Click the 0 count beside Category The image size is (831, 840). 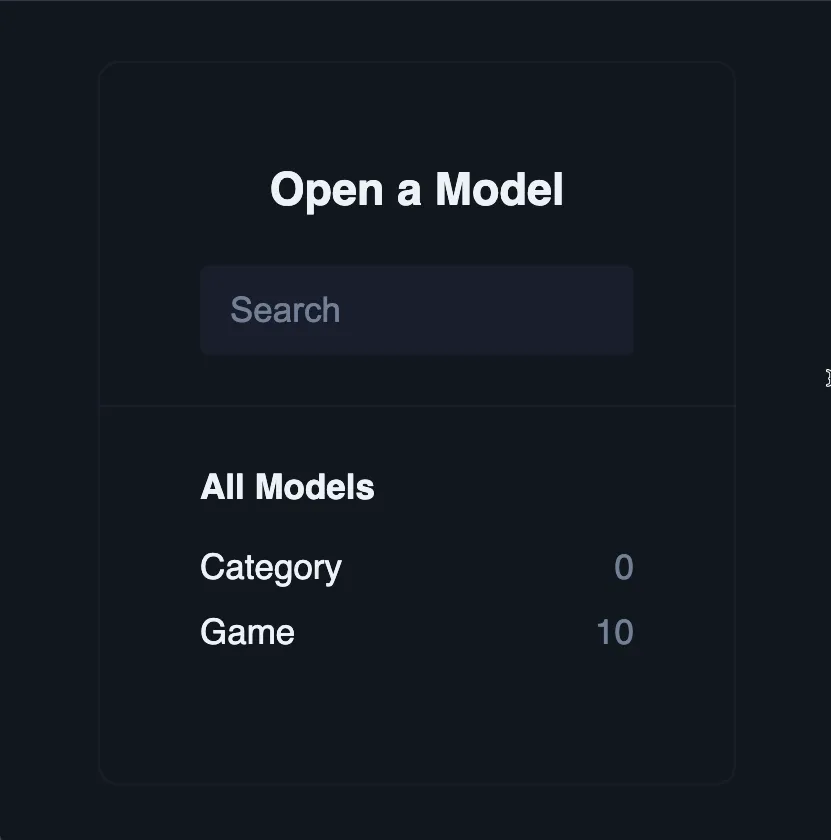pos(623,567)
